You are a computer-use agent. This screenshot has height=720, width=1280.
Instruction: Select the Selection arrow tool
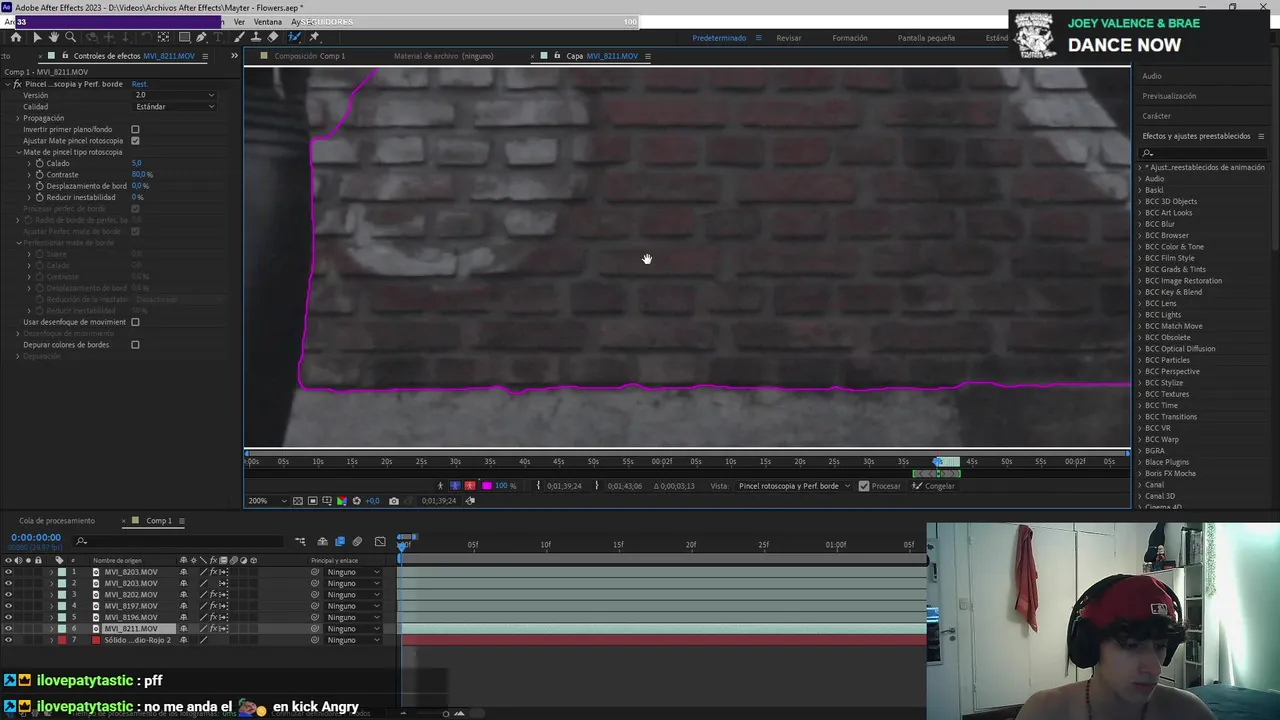click(x=38, y=37)
